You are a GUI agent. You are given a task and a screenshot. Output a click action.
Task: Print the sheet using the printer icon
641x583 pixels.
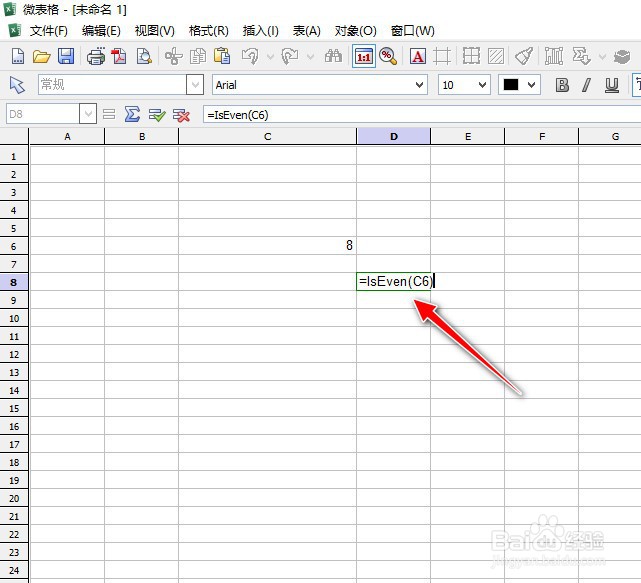(x=96, y=56)
